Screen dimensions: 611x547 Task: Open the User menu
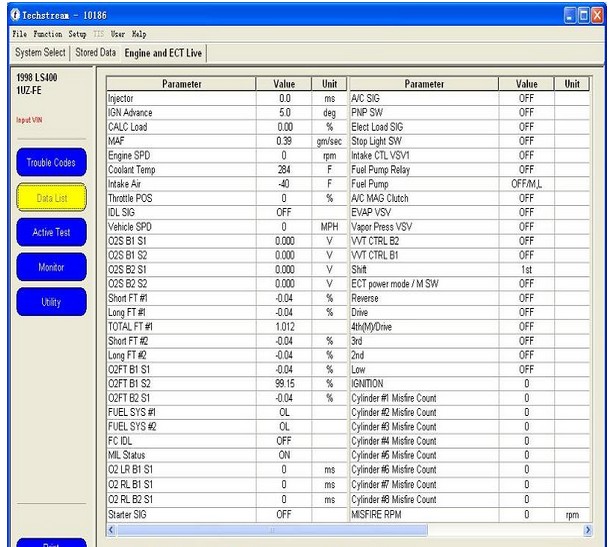coord(118,34)
